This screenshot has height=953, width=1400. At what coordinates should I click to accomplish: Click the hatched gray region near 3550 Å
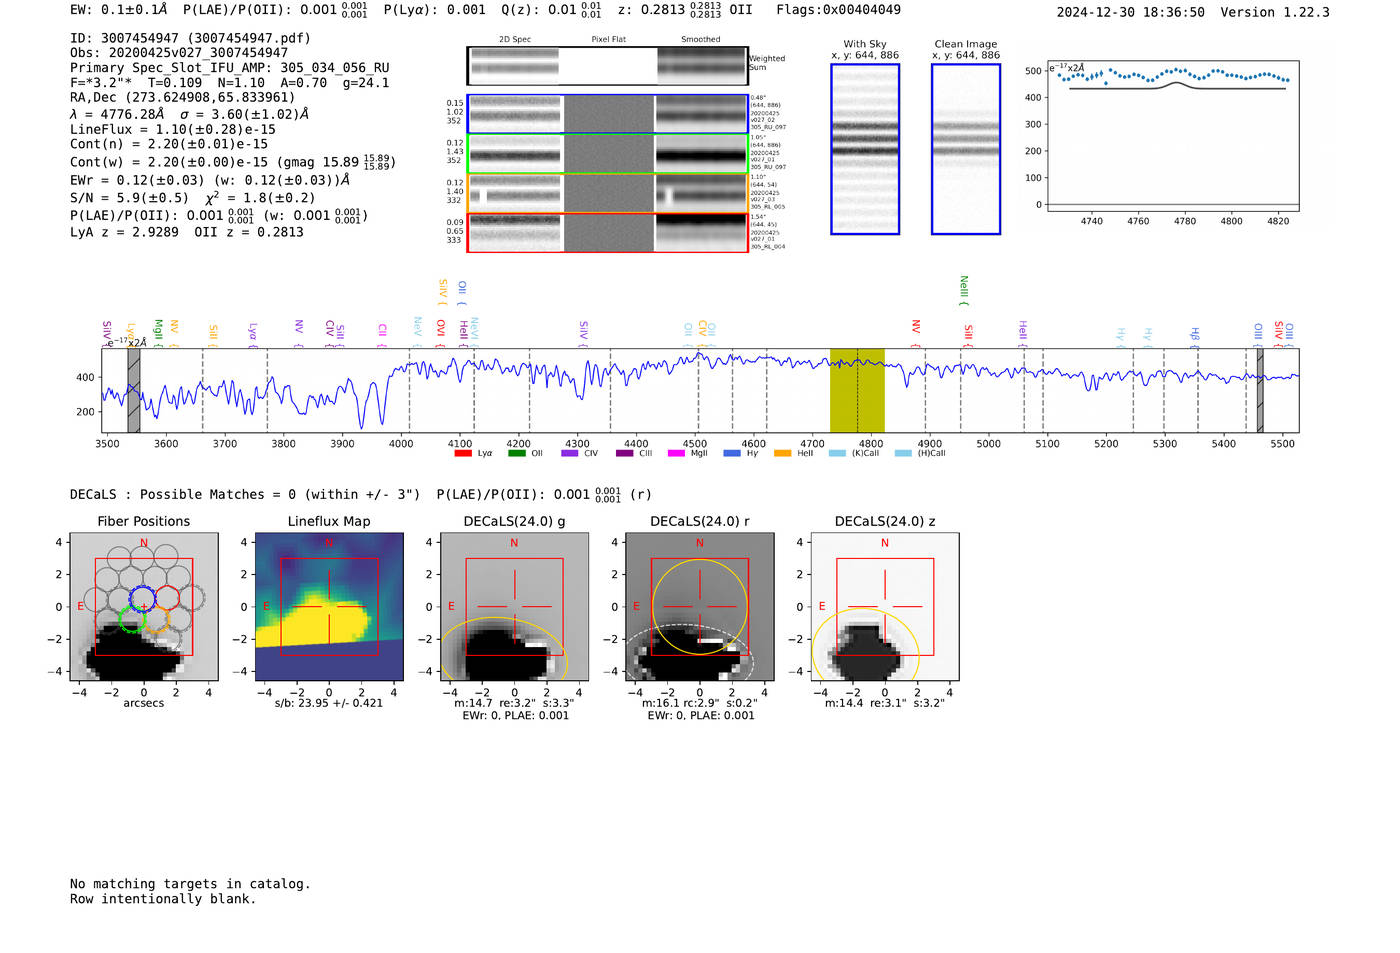[x=134, y=391]
